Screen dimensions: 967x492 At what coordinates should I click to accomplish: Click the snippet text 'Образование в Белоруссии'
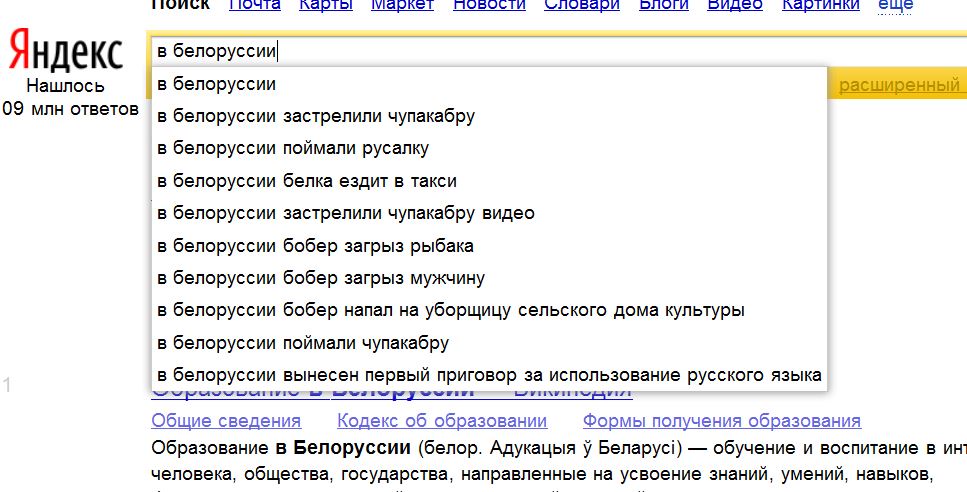281,448
